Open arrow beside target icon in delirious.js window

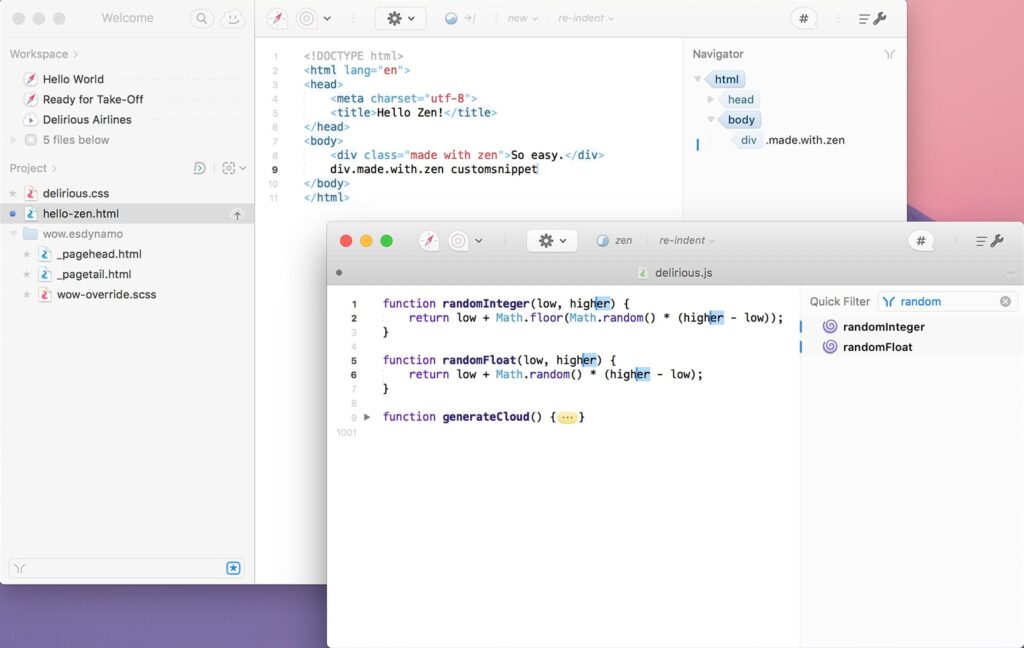pos(479,241)
